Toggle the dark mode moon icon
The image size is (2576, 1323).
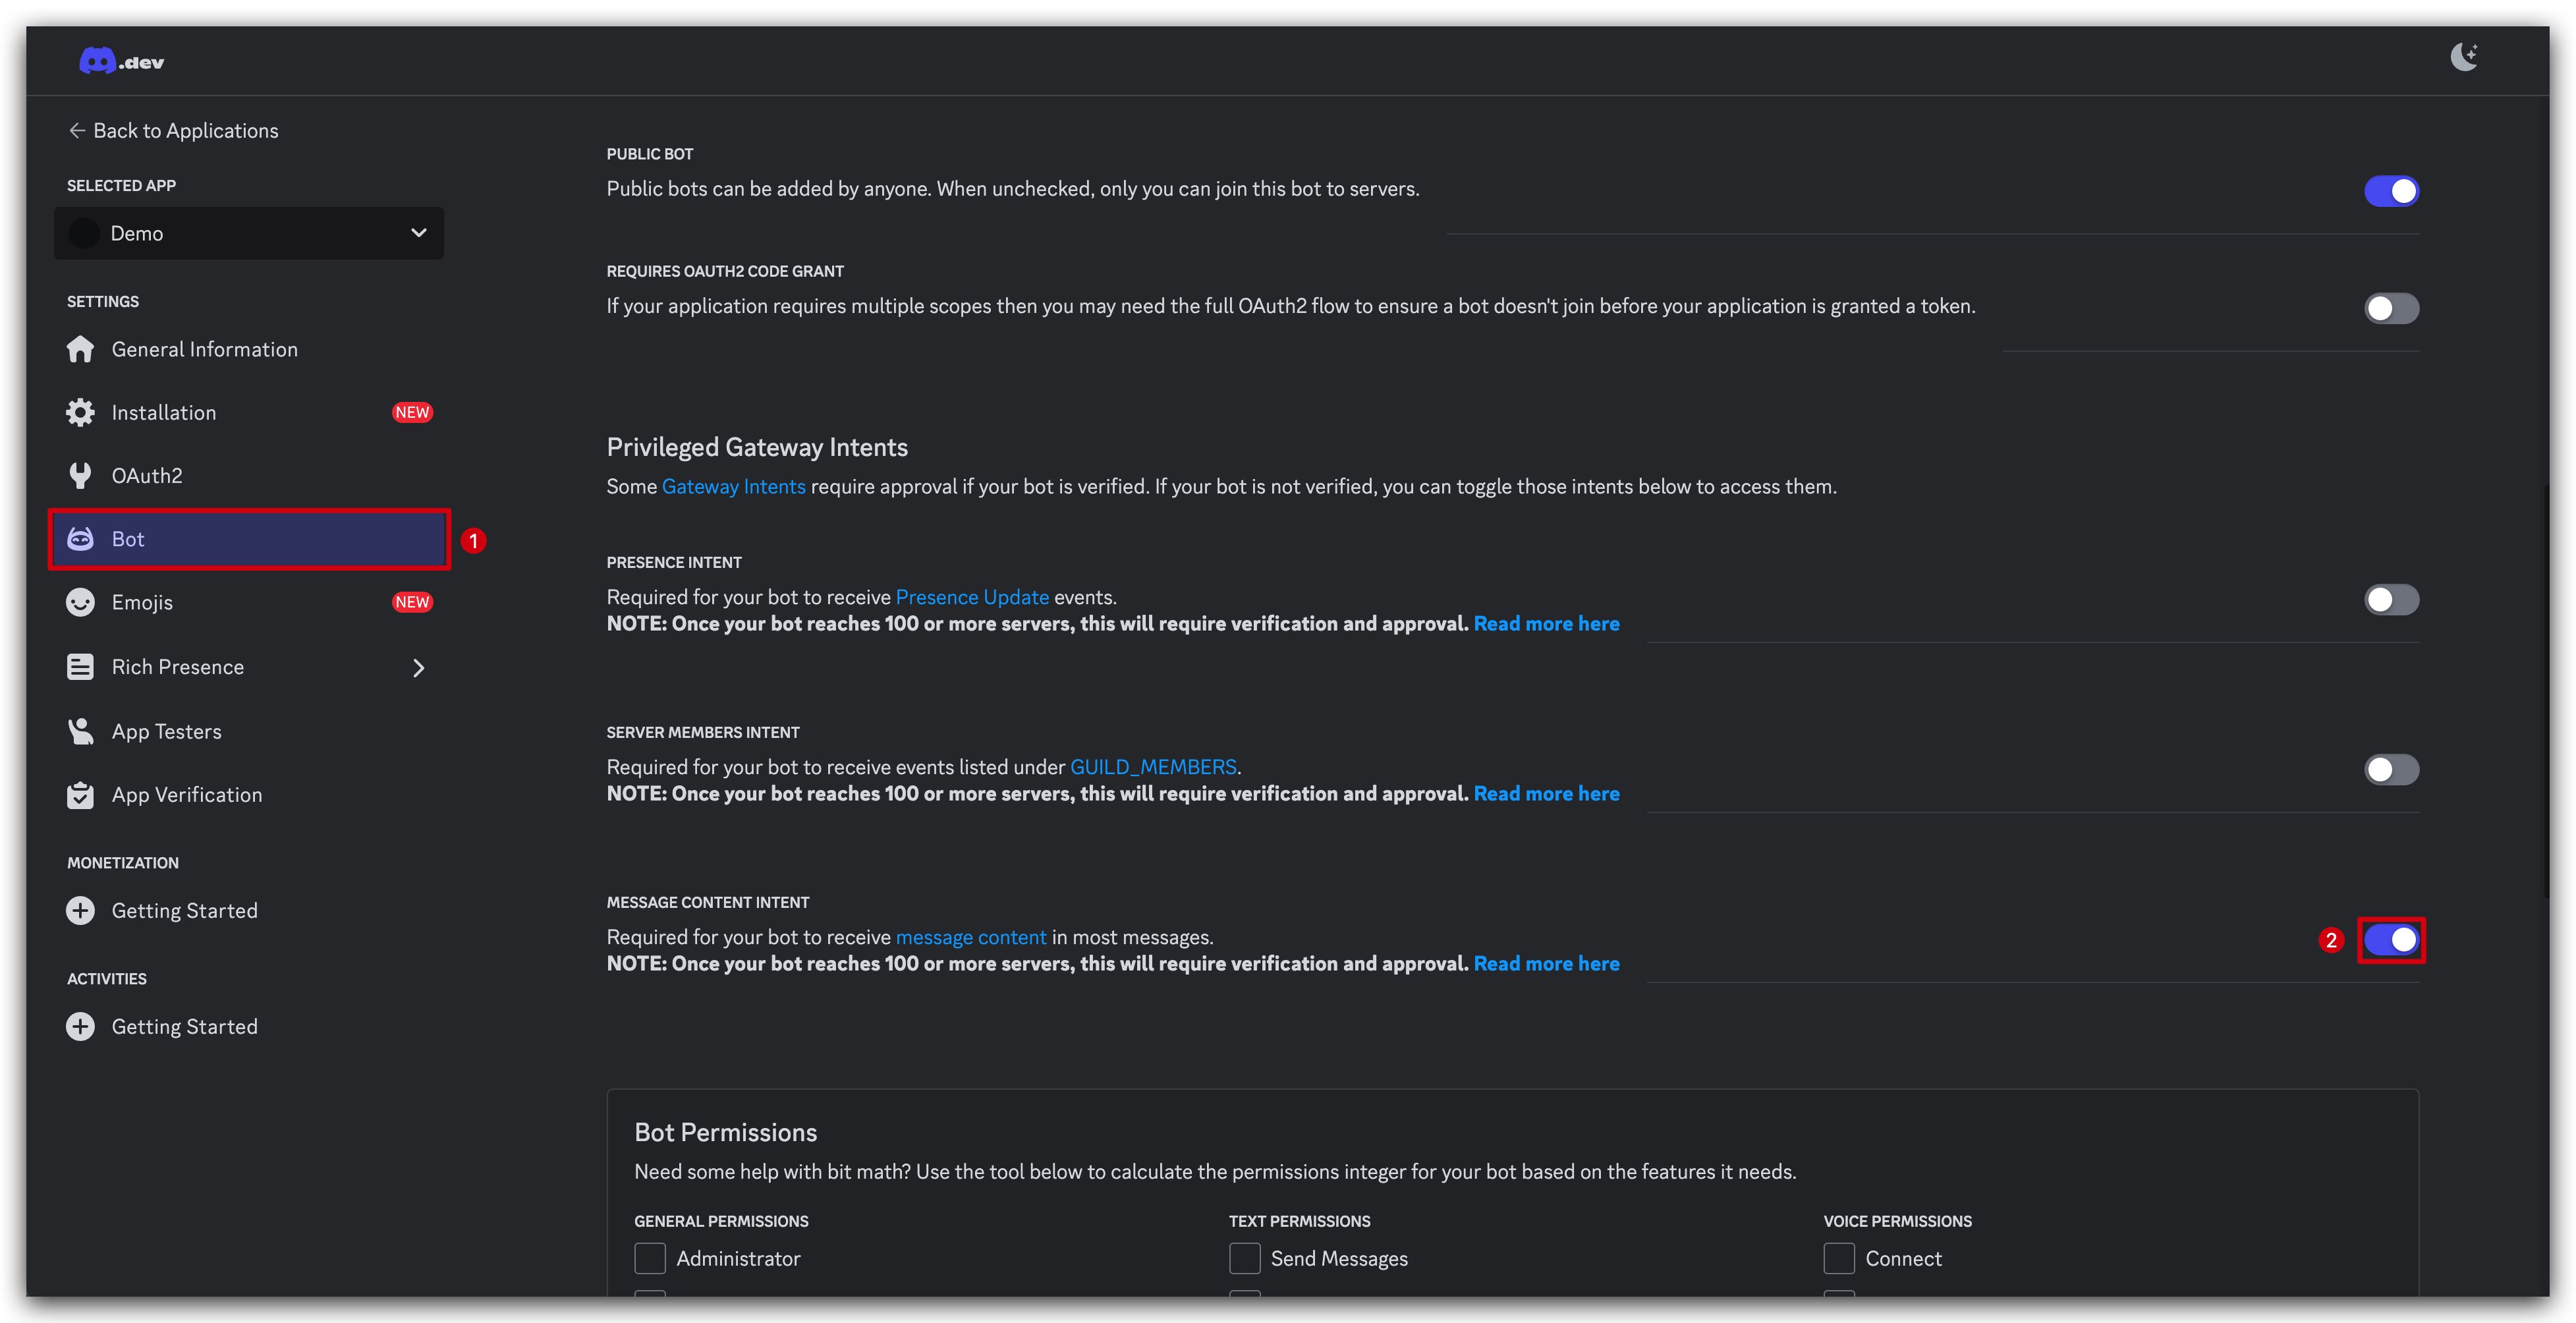click(2464, 57)
